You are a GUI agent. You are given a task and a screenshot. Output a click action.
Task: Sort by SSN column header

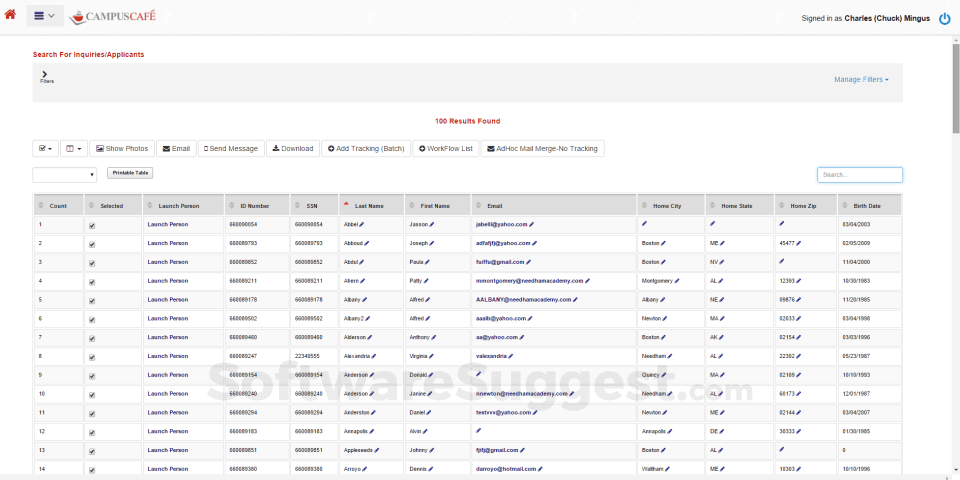[x=313, y=206]
